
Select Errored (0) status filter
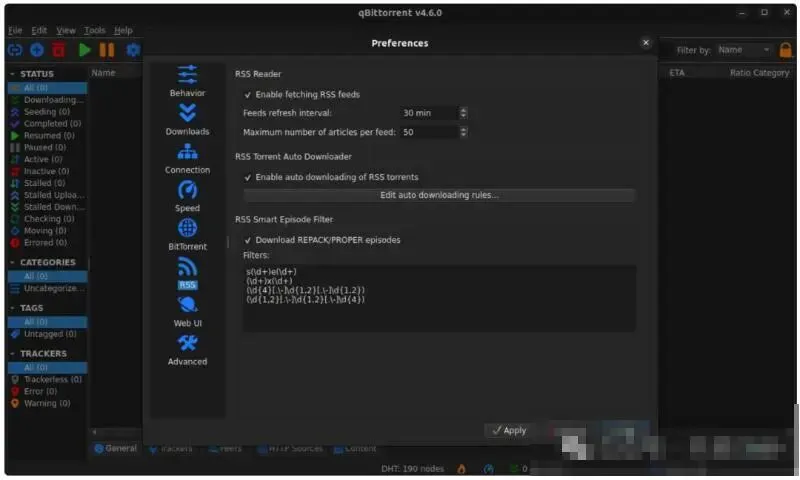pos(47,243)
